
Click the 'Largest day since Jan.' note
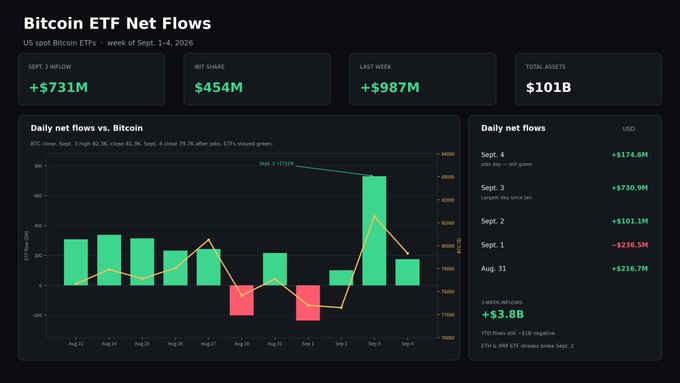click(507, 197)
